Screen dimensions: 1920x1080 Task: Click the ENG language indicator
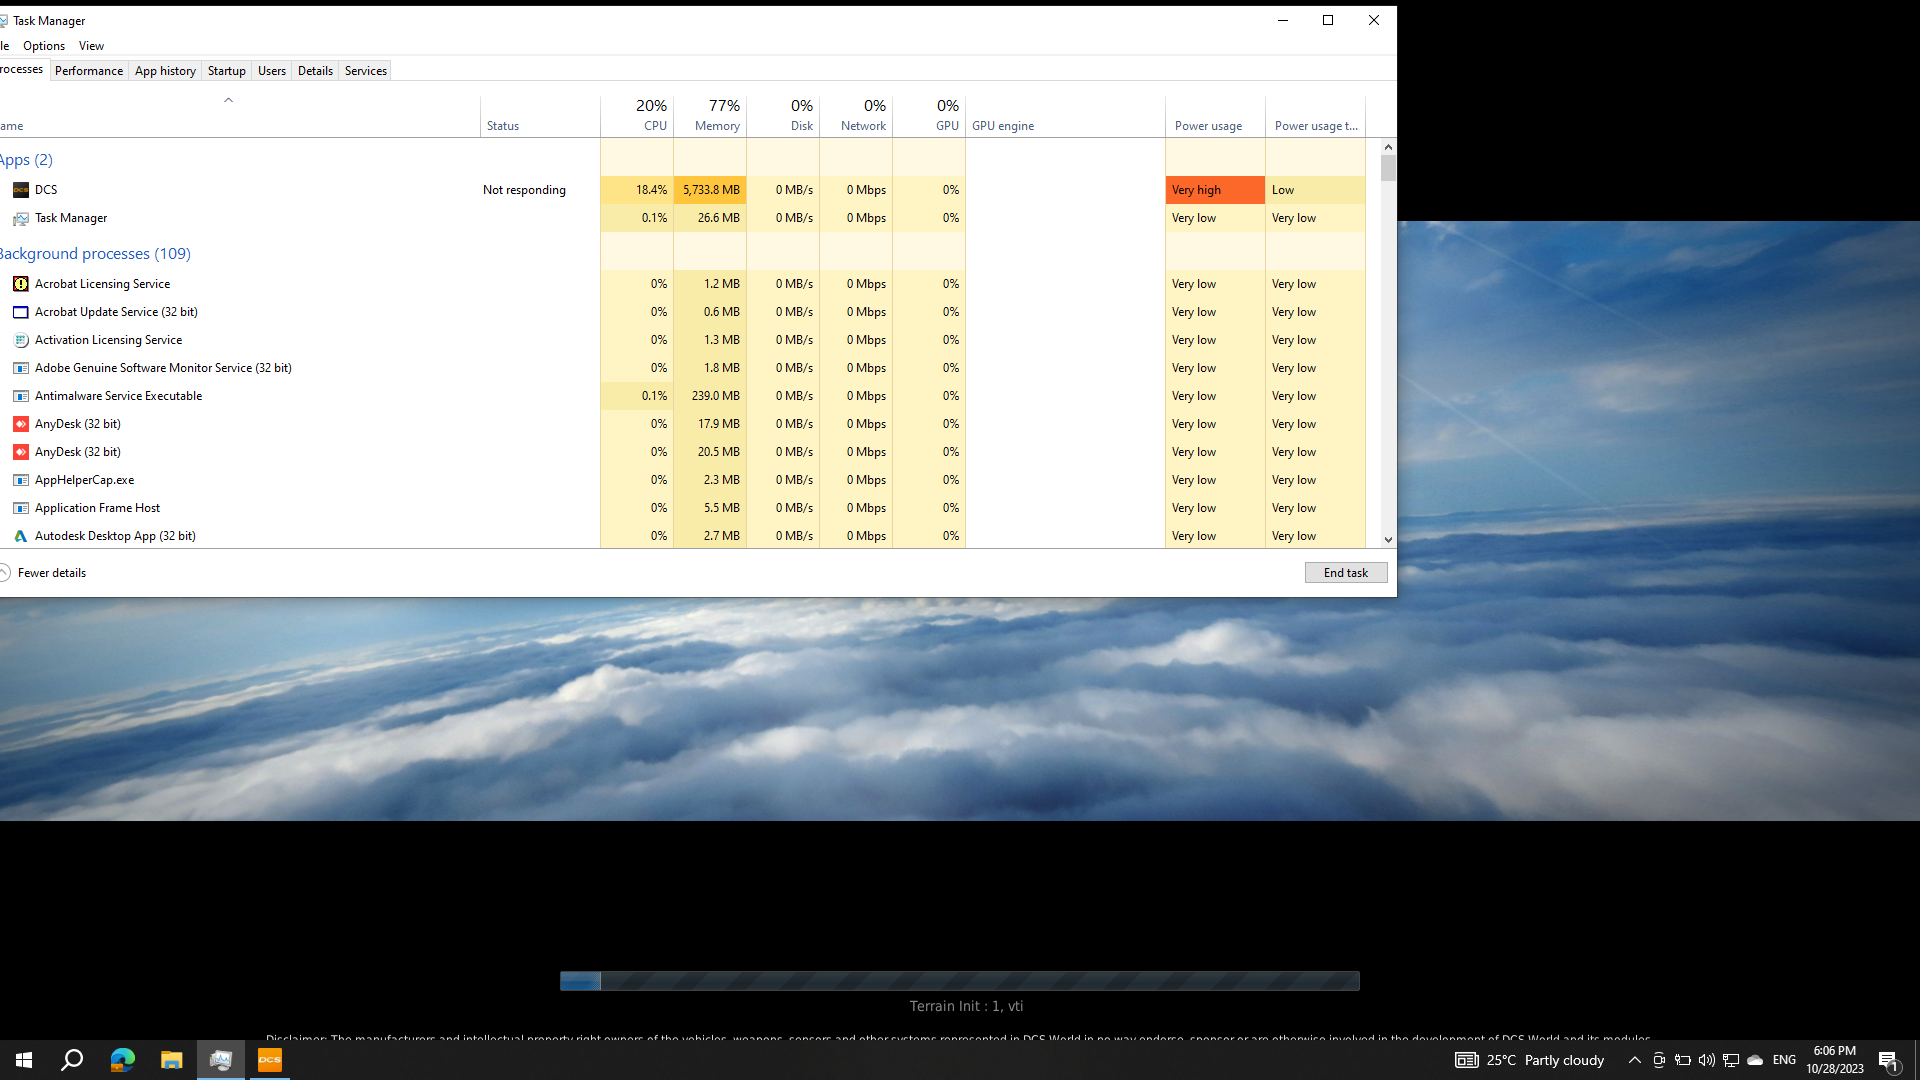(x=1785, y=1060)
